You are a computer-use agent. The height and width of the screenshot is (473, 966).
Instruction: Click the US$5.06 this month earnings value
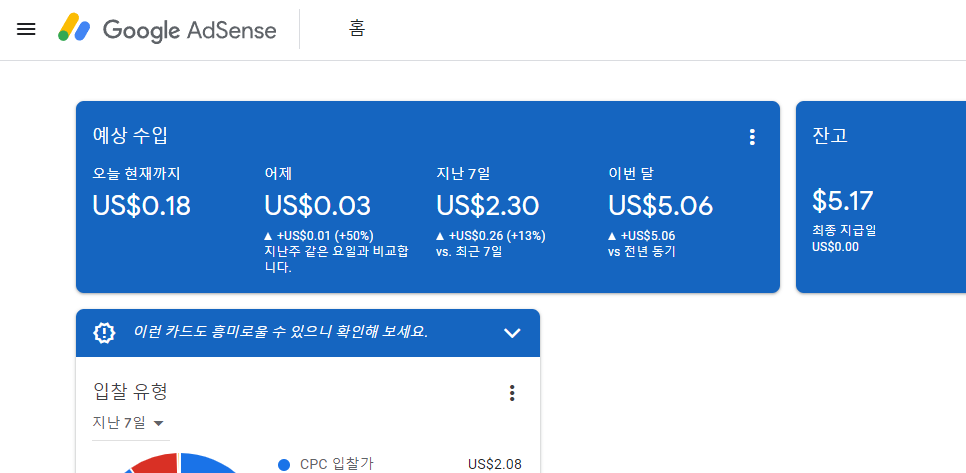(660, 206)
